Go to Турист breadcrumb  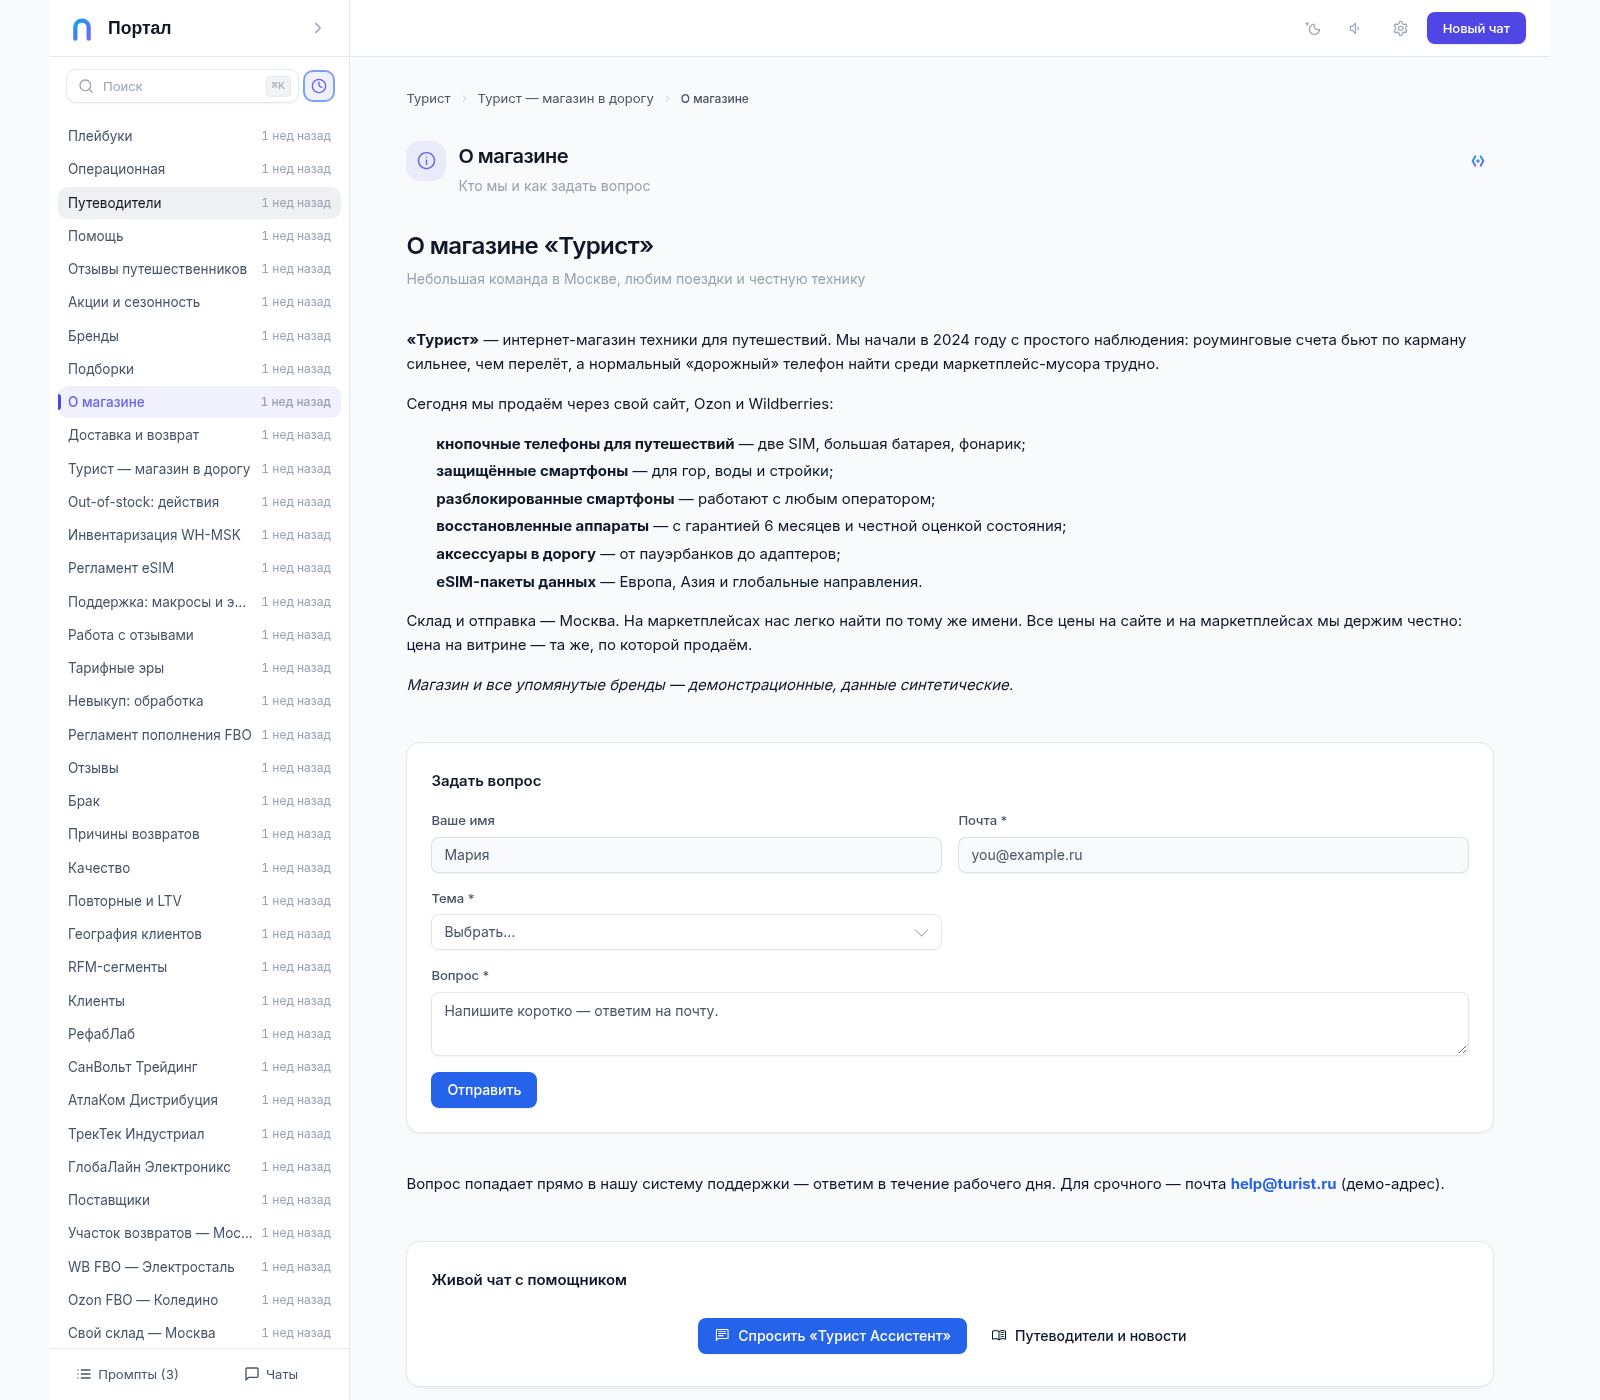(429, 99)
